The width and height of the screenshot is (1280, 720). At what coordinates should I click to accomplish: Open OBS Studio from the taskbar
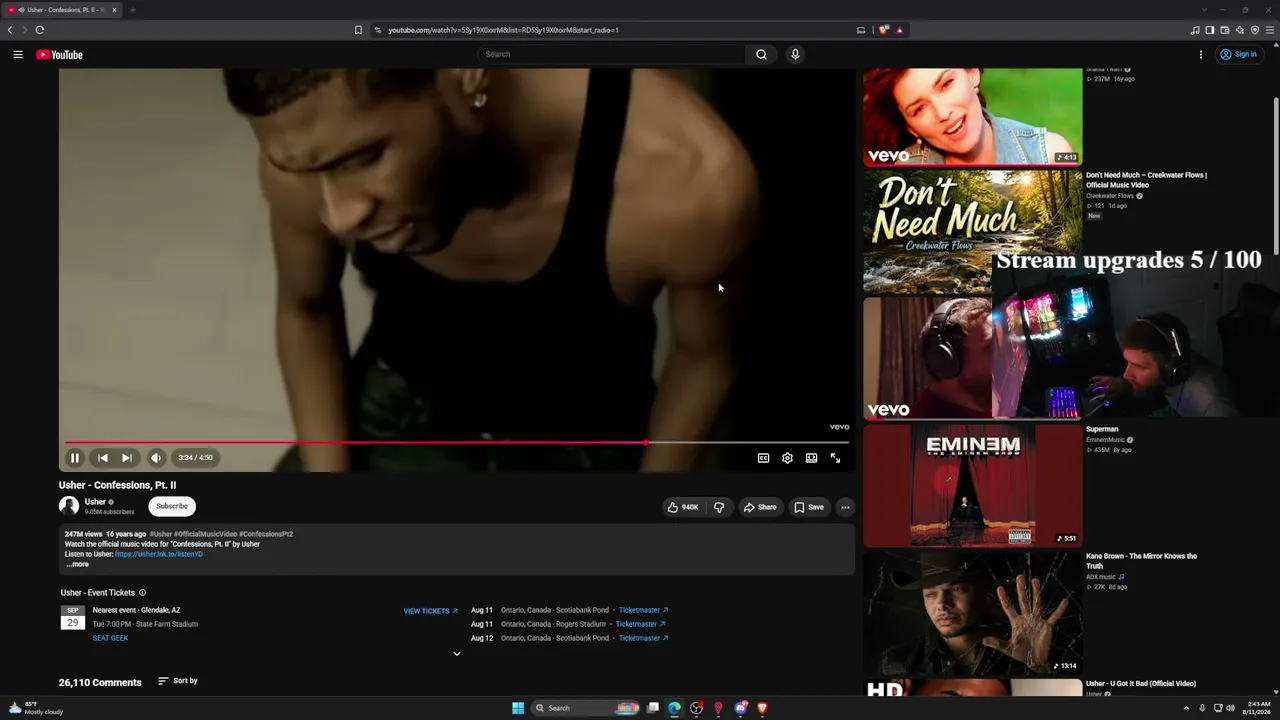697,708
